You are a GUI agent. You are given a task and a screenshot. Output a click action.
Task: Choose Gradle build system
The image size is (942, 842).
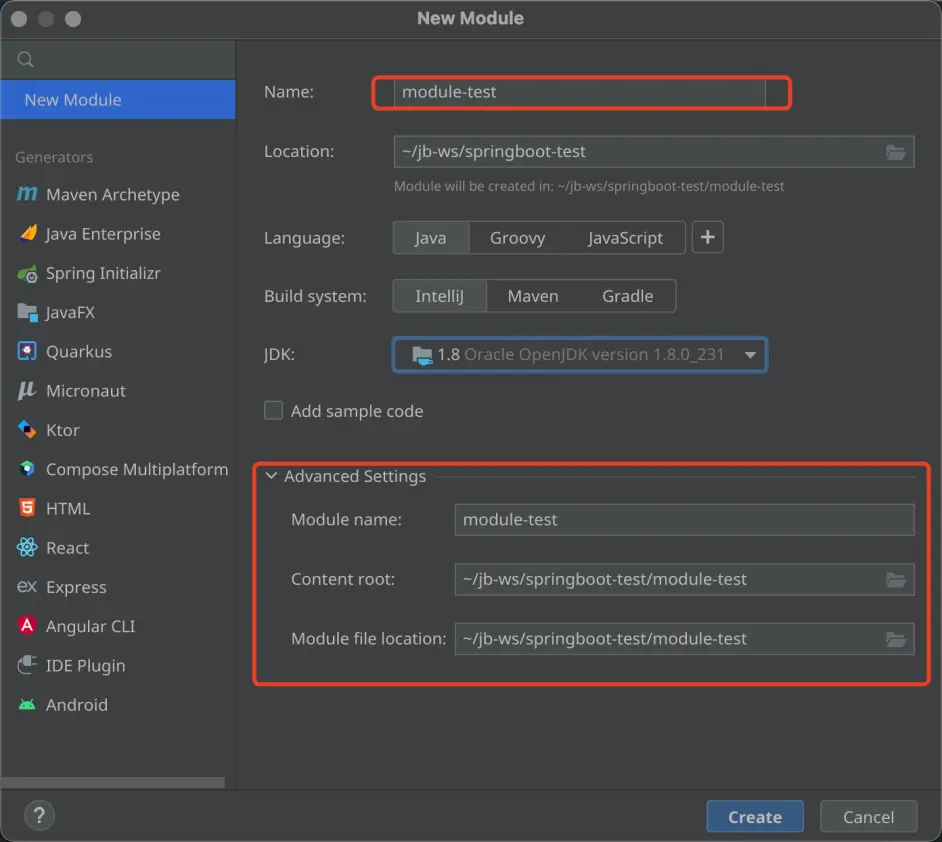coord(627,295)
